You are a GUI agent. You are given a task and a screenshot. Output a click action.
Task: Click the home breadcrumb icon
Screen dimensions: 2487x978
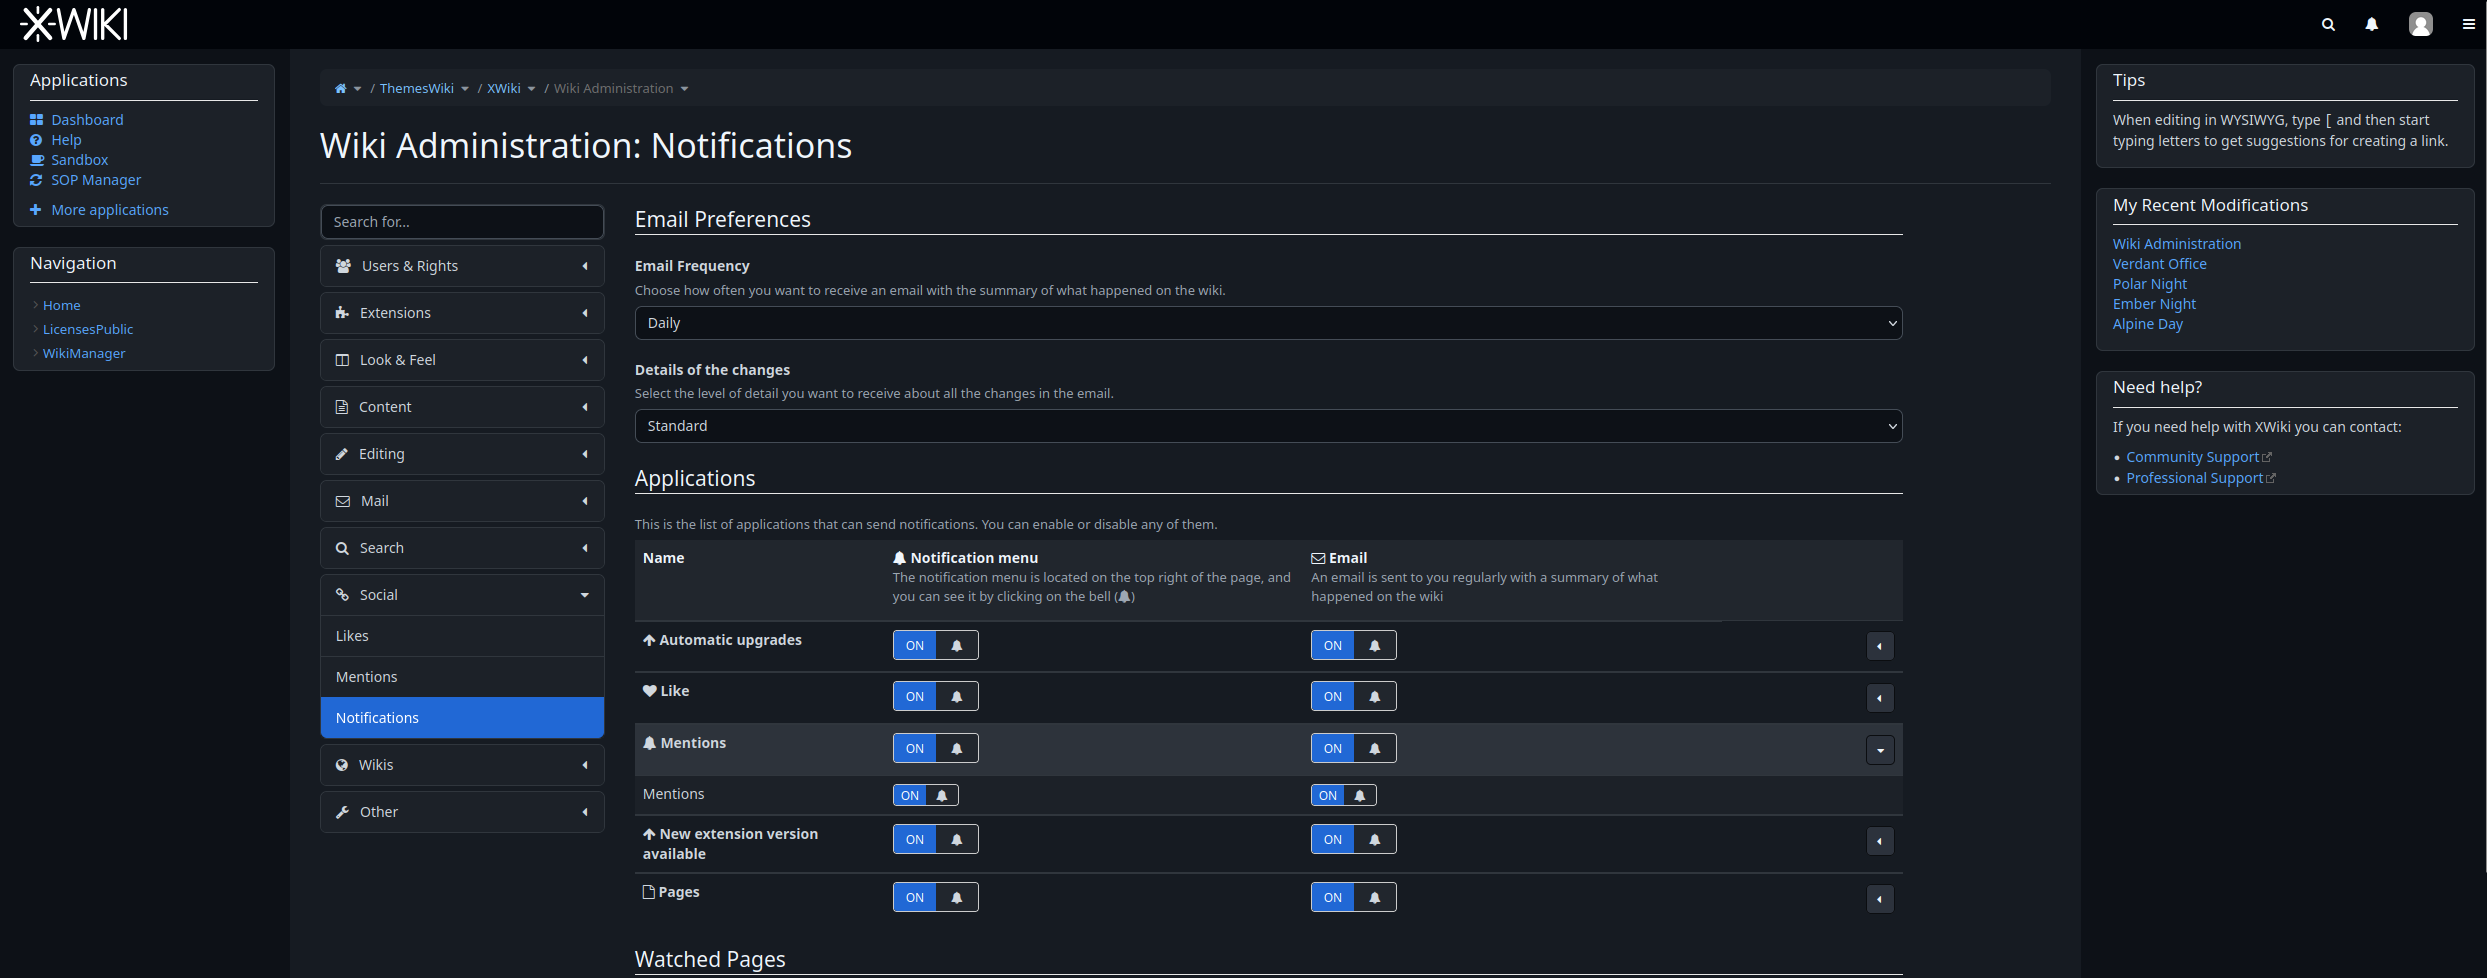click(x=340, y=89)
